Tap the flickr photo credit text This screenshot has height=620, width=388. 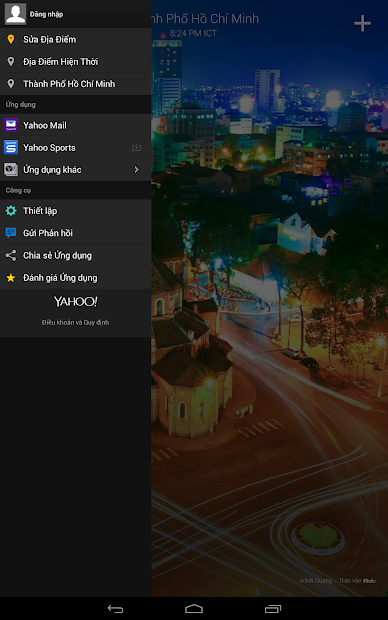338,580
